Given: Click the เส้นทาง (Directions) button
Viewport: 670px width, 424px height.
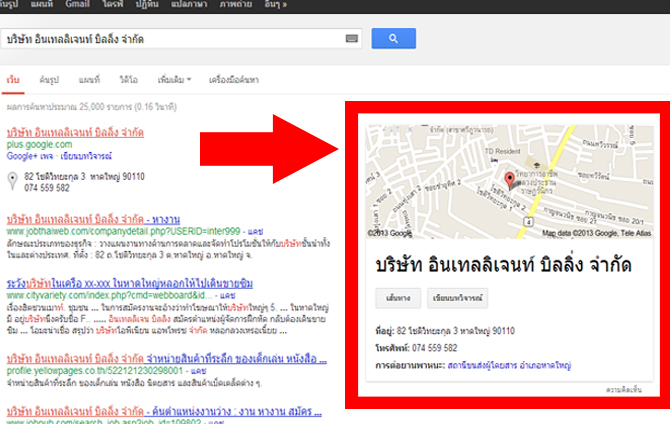Looking at the screenshot, I should (x=398, y=298).
